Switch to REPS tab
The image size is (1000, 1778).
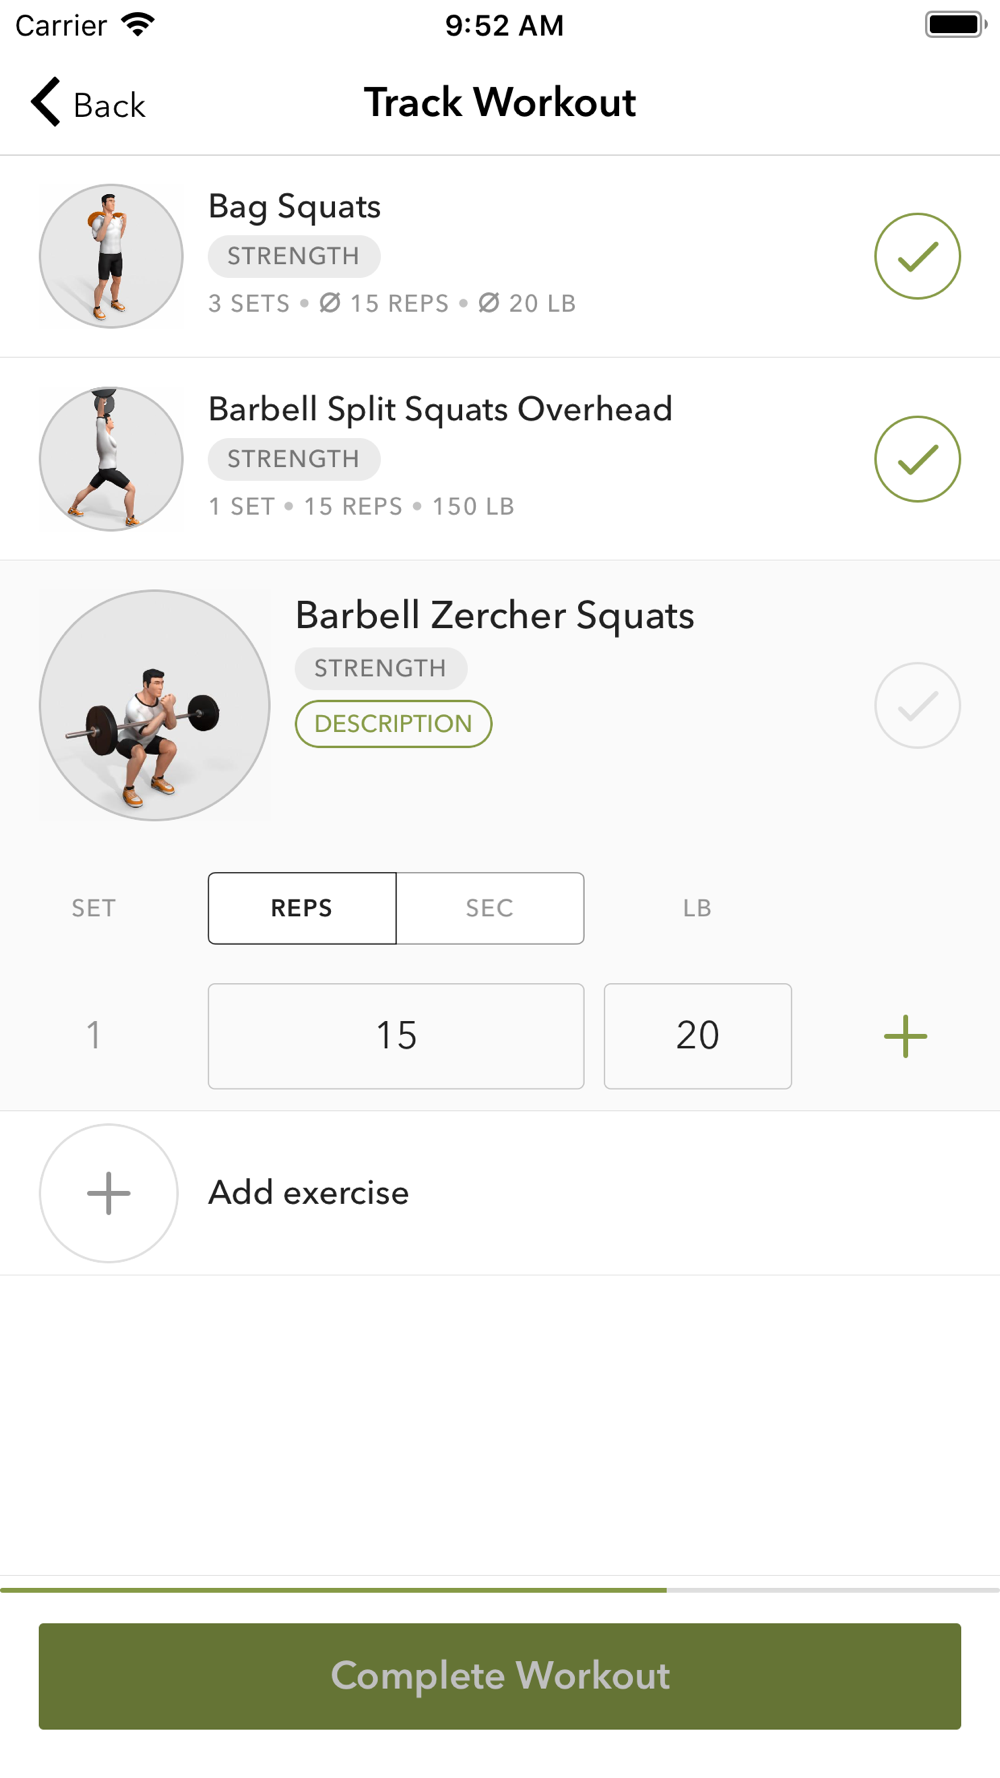302,908
